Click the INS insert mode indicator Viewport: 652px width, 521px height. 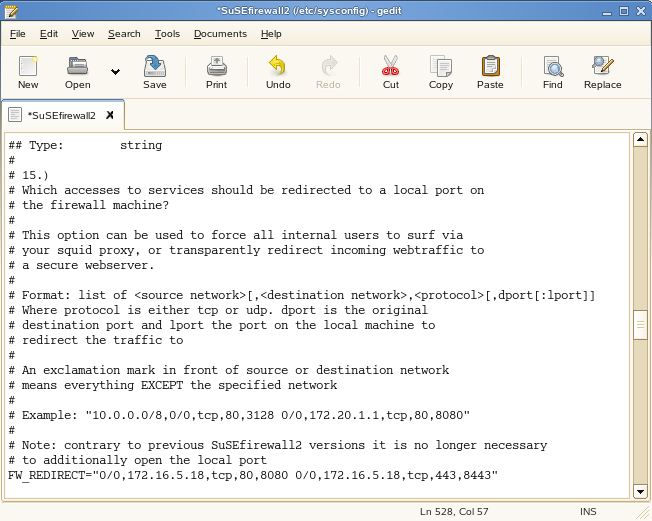pos(588,511)
